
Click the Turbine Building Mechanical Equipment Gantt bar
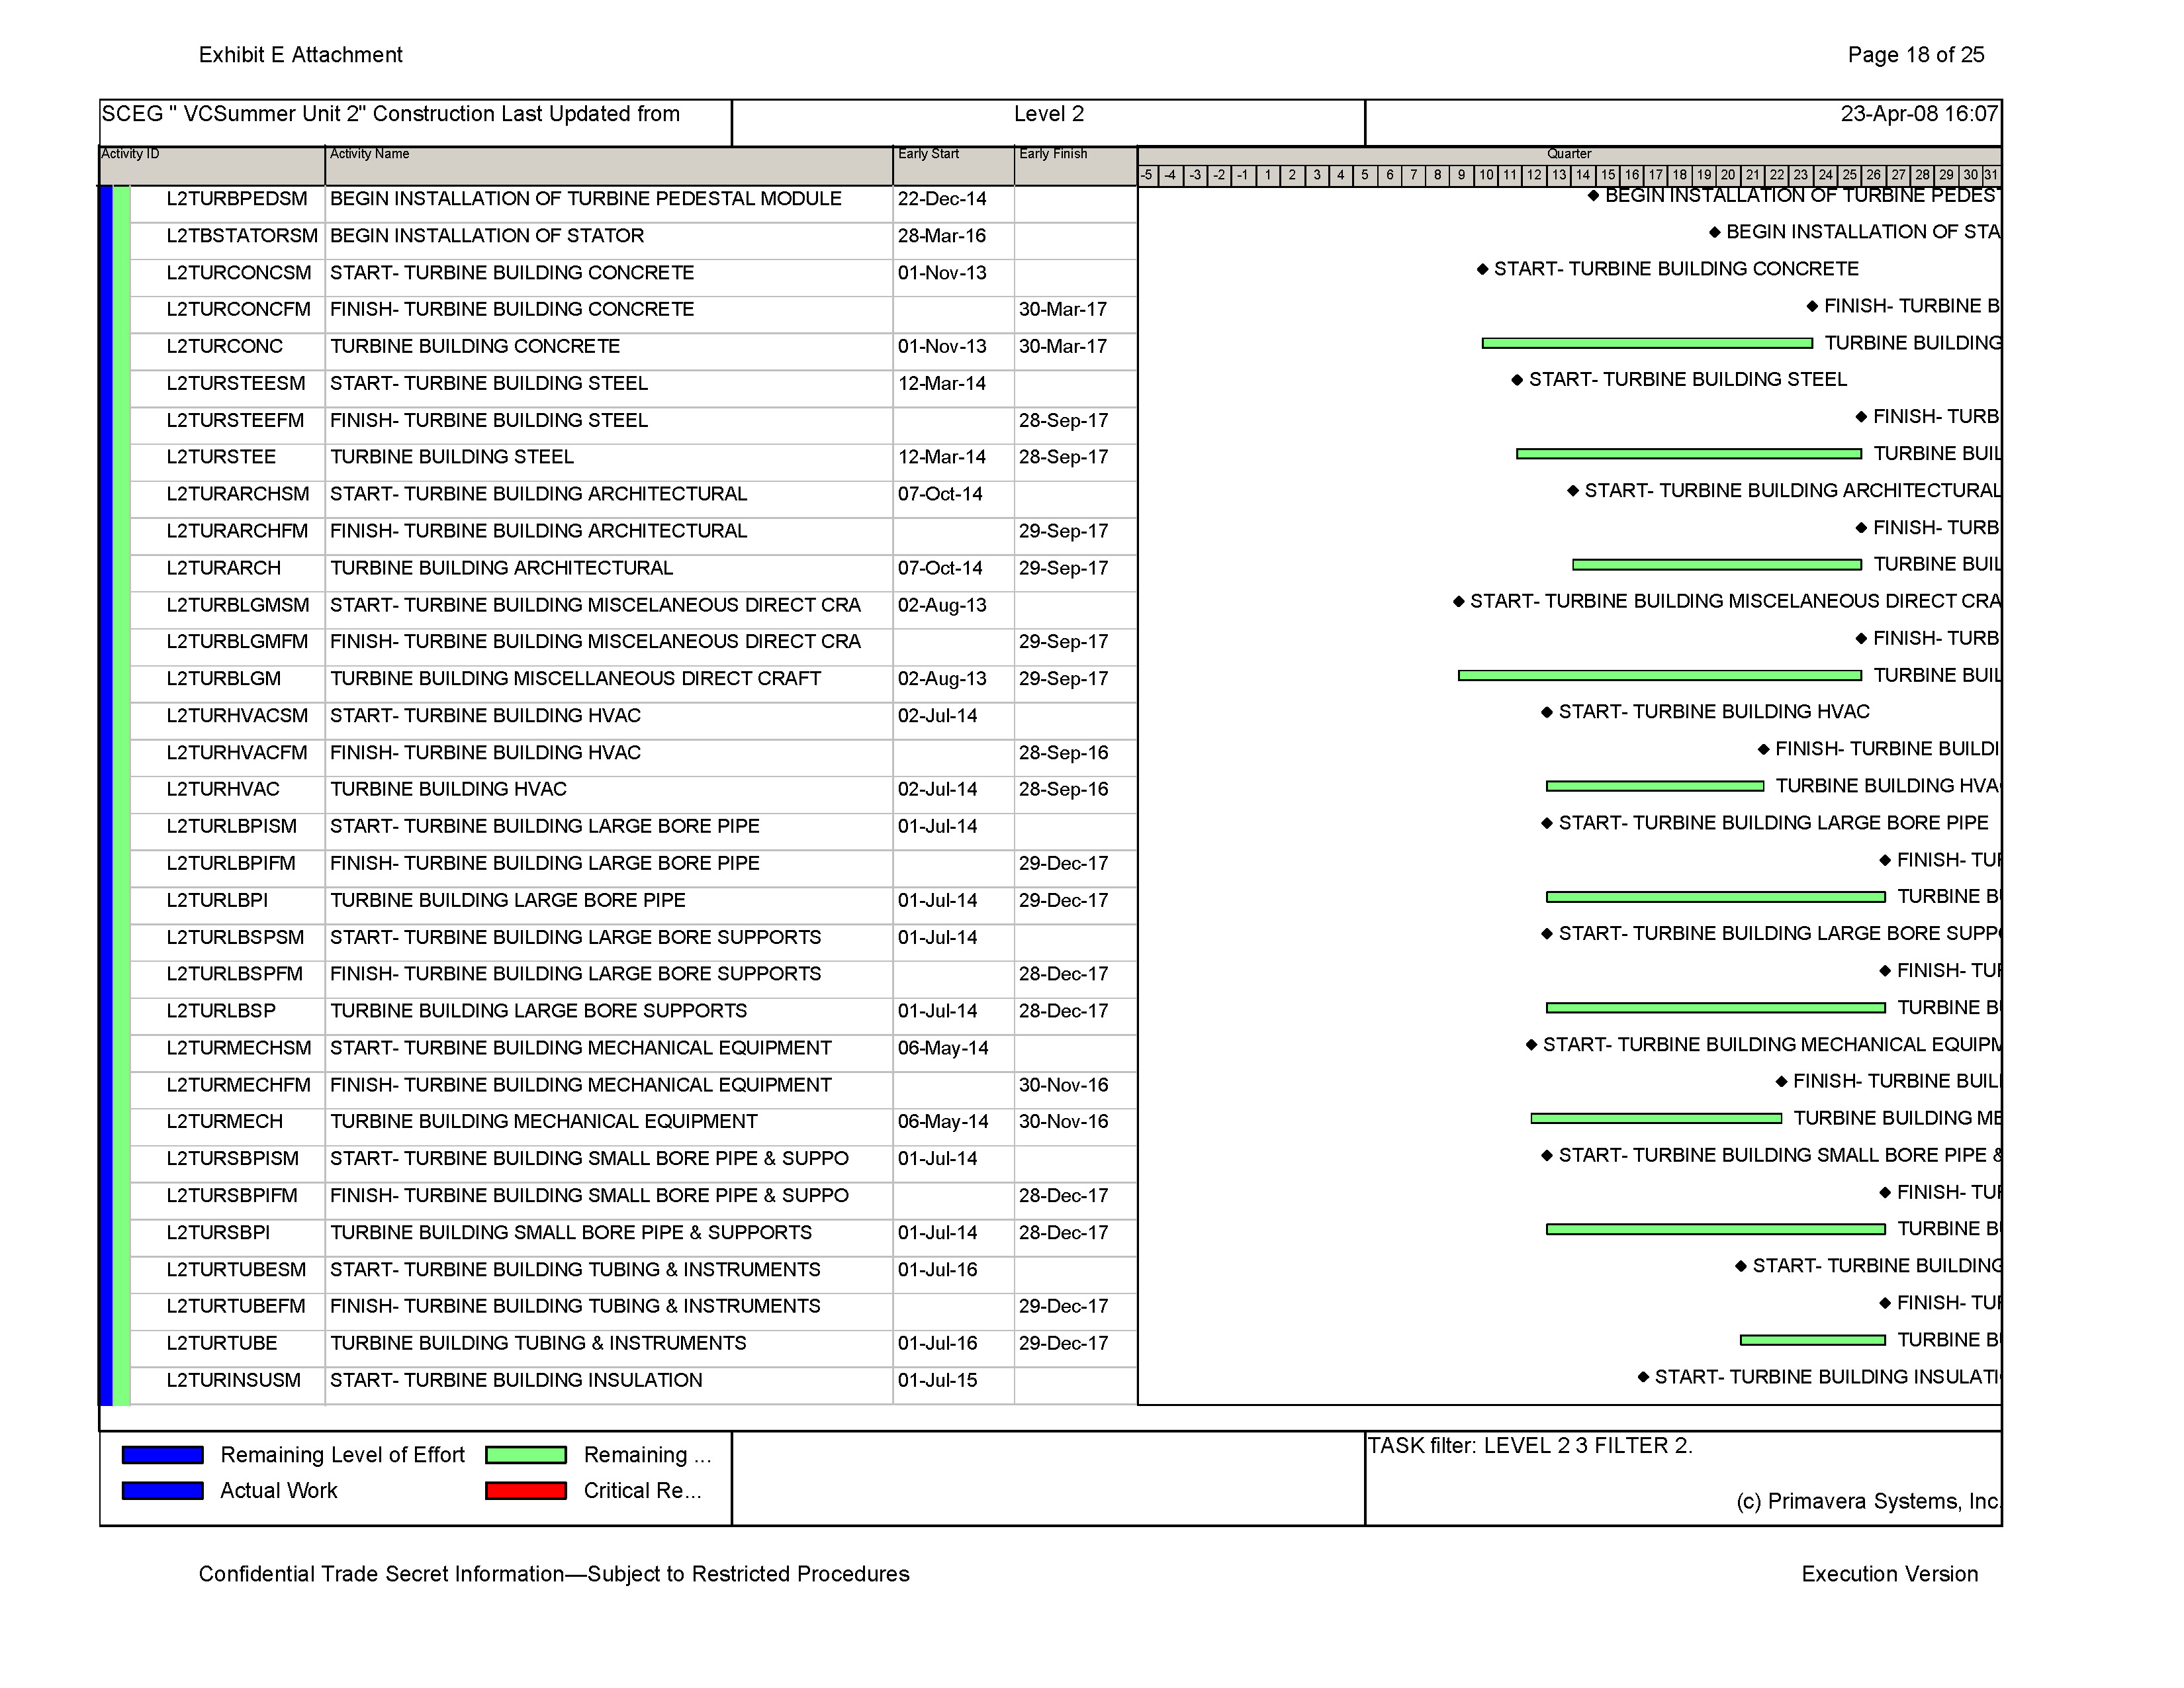1656,1118
